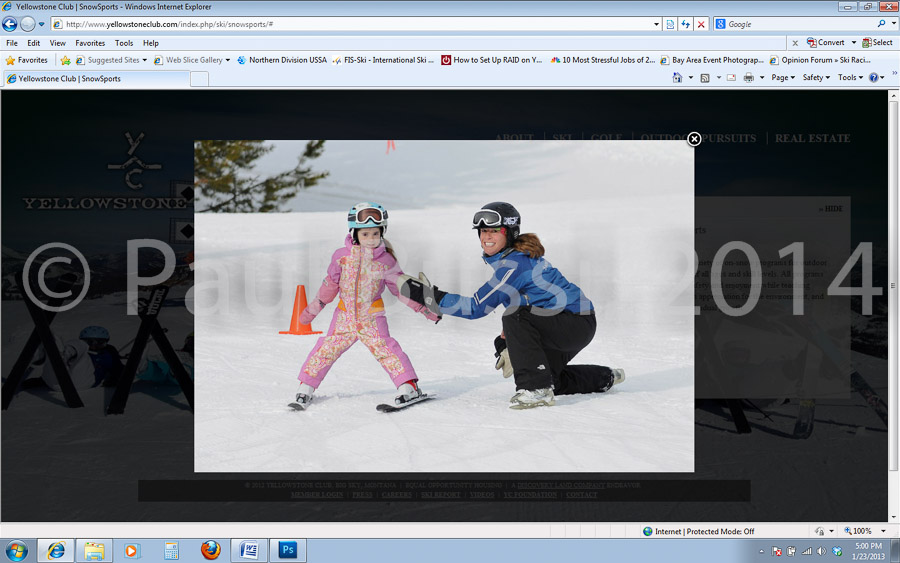The width and height of the screenshot is (900, 563).
Task: Click the 100% zoom level button
Action: [x=858, y=531]
